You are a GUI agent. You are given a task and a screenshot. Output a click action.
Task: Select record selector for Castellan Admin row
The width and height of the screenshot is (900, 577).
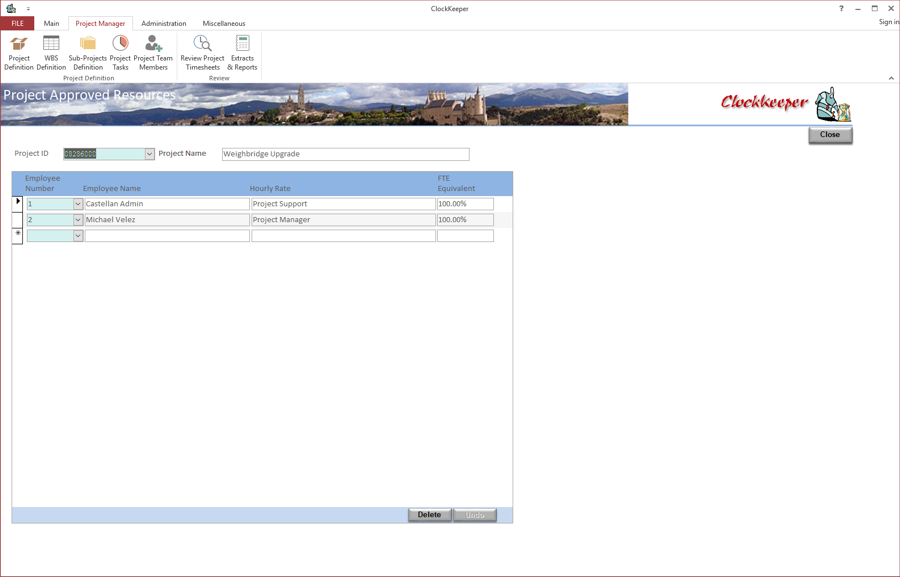click(x=17, y=204)
